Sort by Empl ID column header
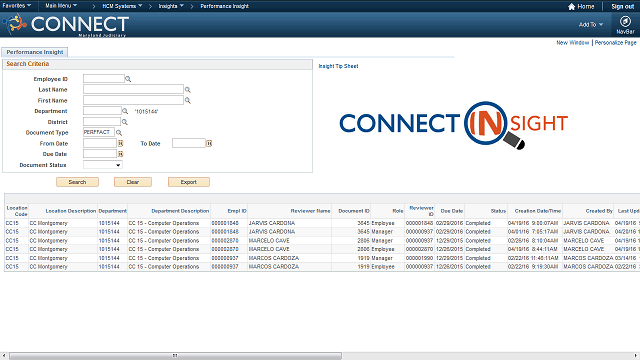Image resolution: width=640 pixels, height=360 pixels. click(x=237, y=211)
